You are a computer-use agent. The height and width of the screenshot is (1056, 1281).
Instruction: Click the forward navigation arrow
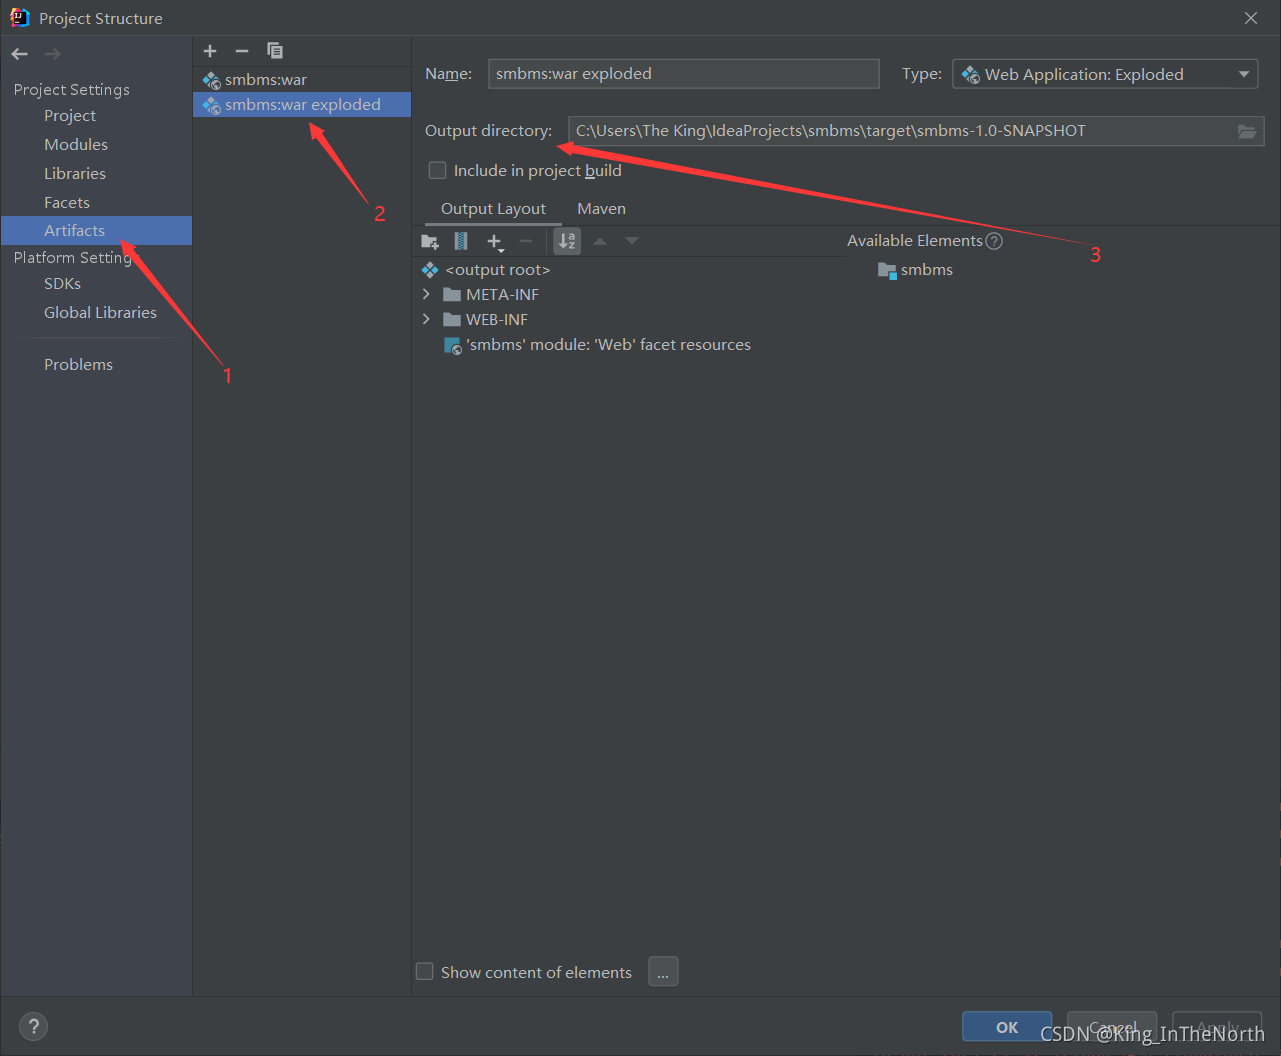[52, 54]
